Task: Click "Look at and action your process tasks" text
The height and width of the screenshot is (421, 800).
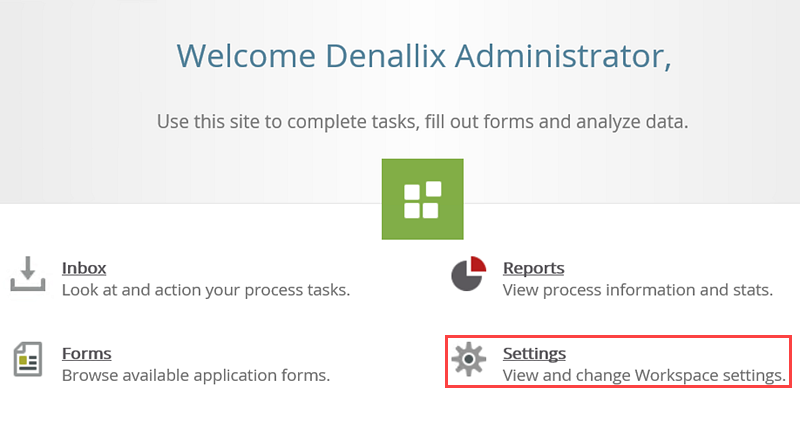Action: pyautogui.click(x=205, y=290)
